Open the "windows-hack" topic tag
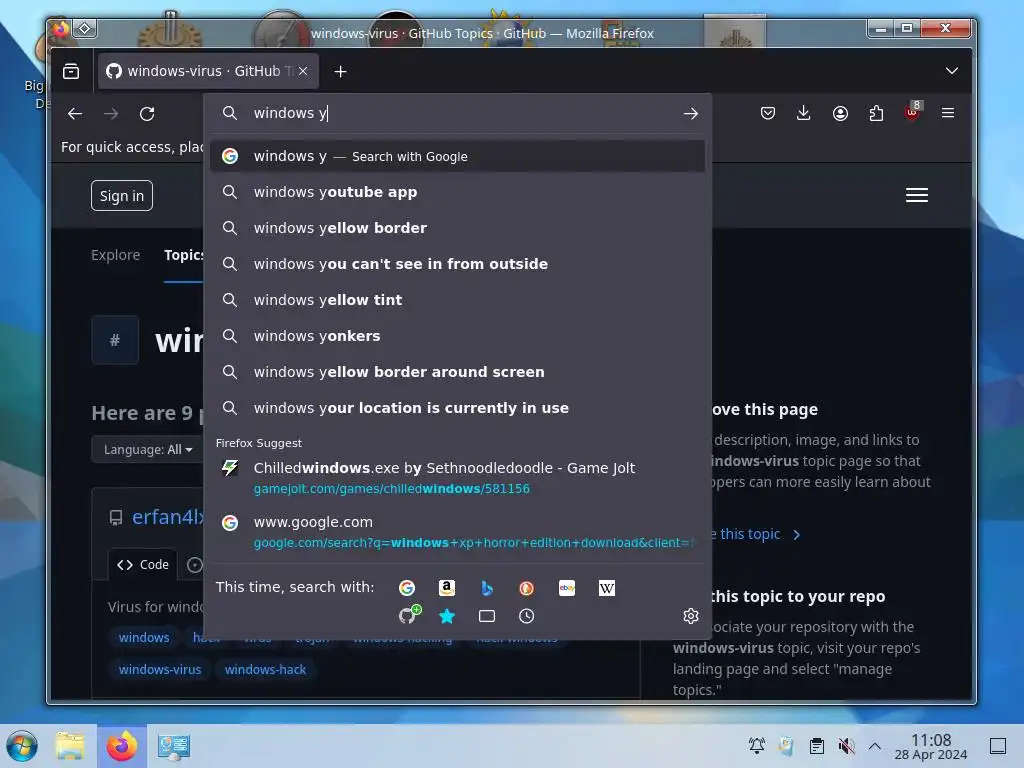The image size is (1024, 768). [x=265, y=669]
